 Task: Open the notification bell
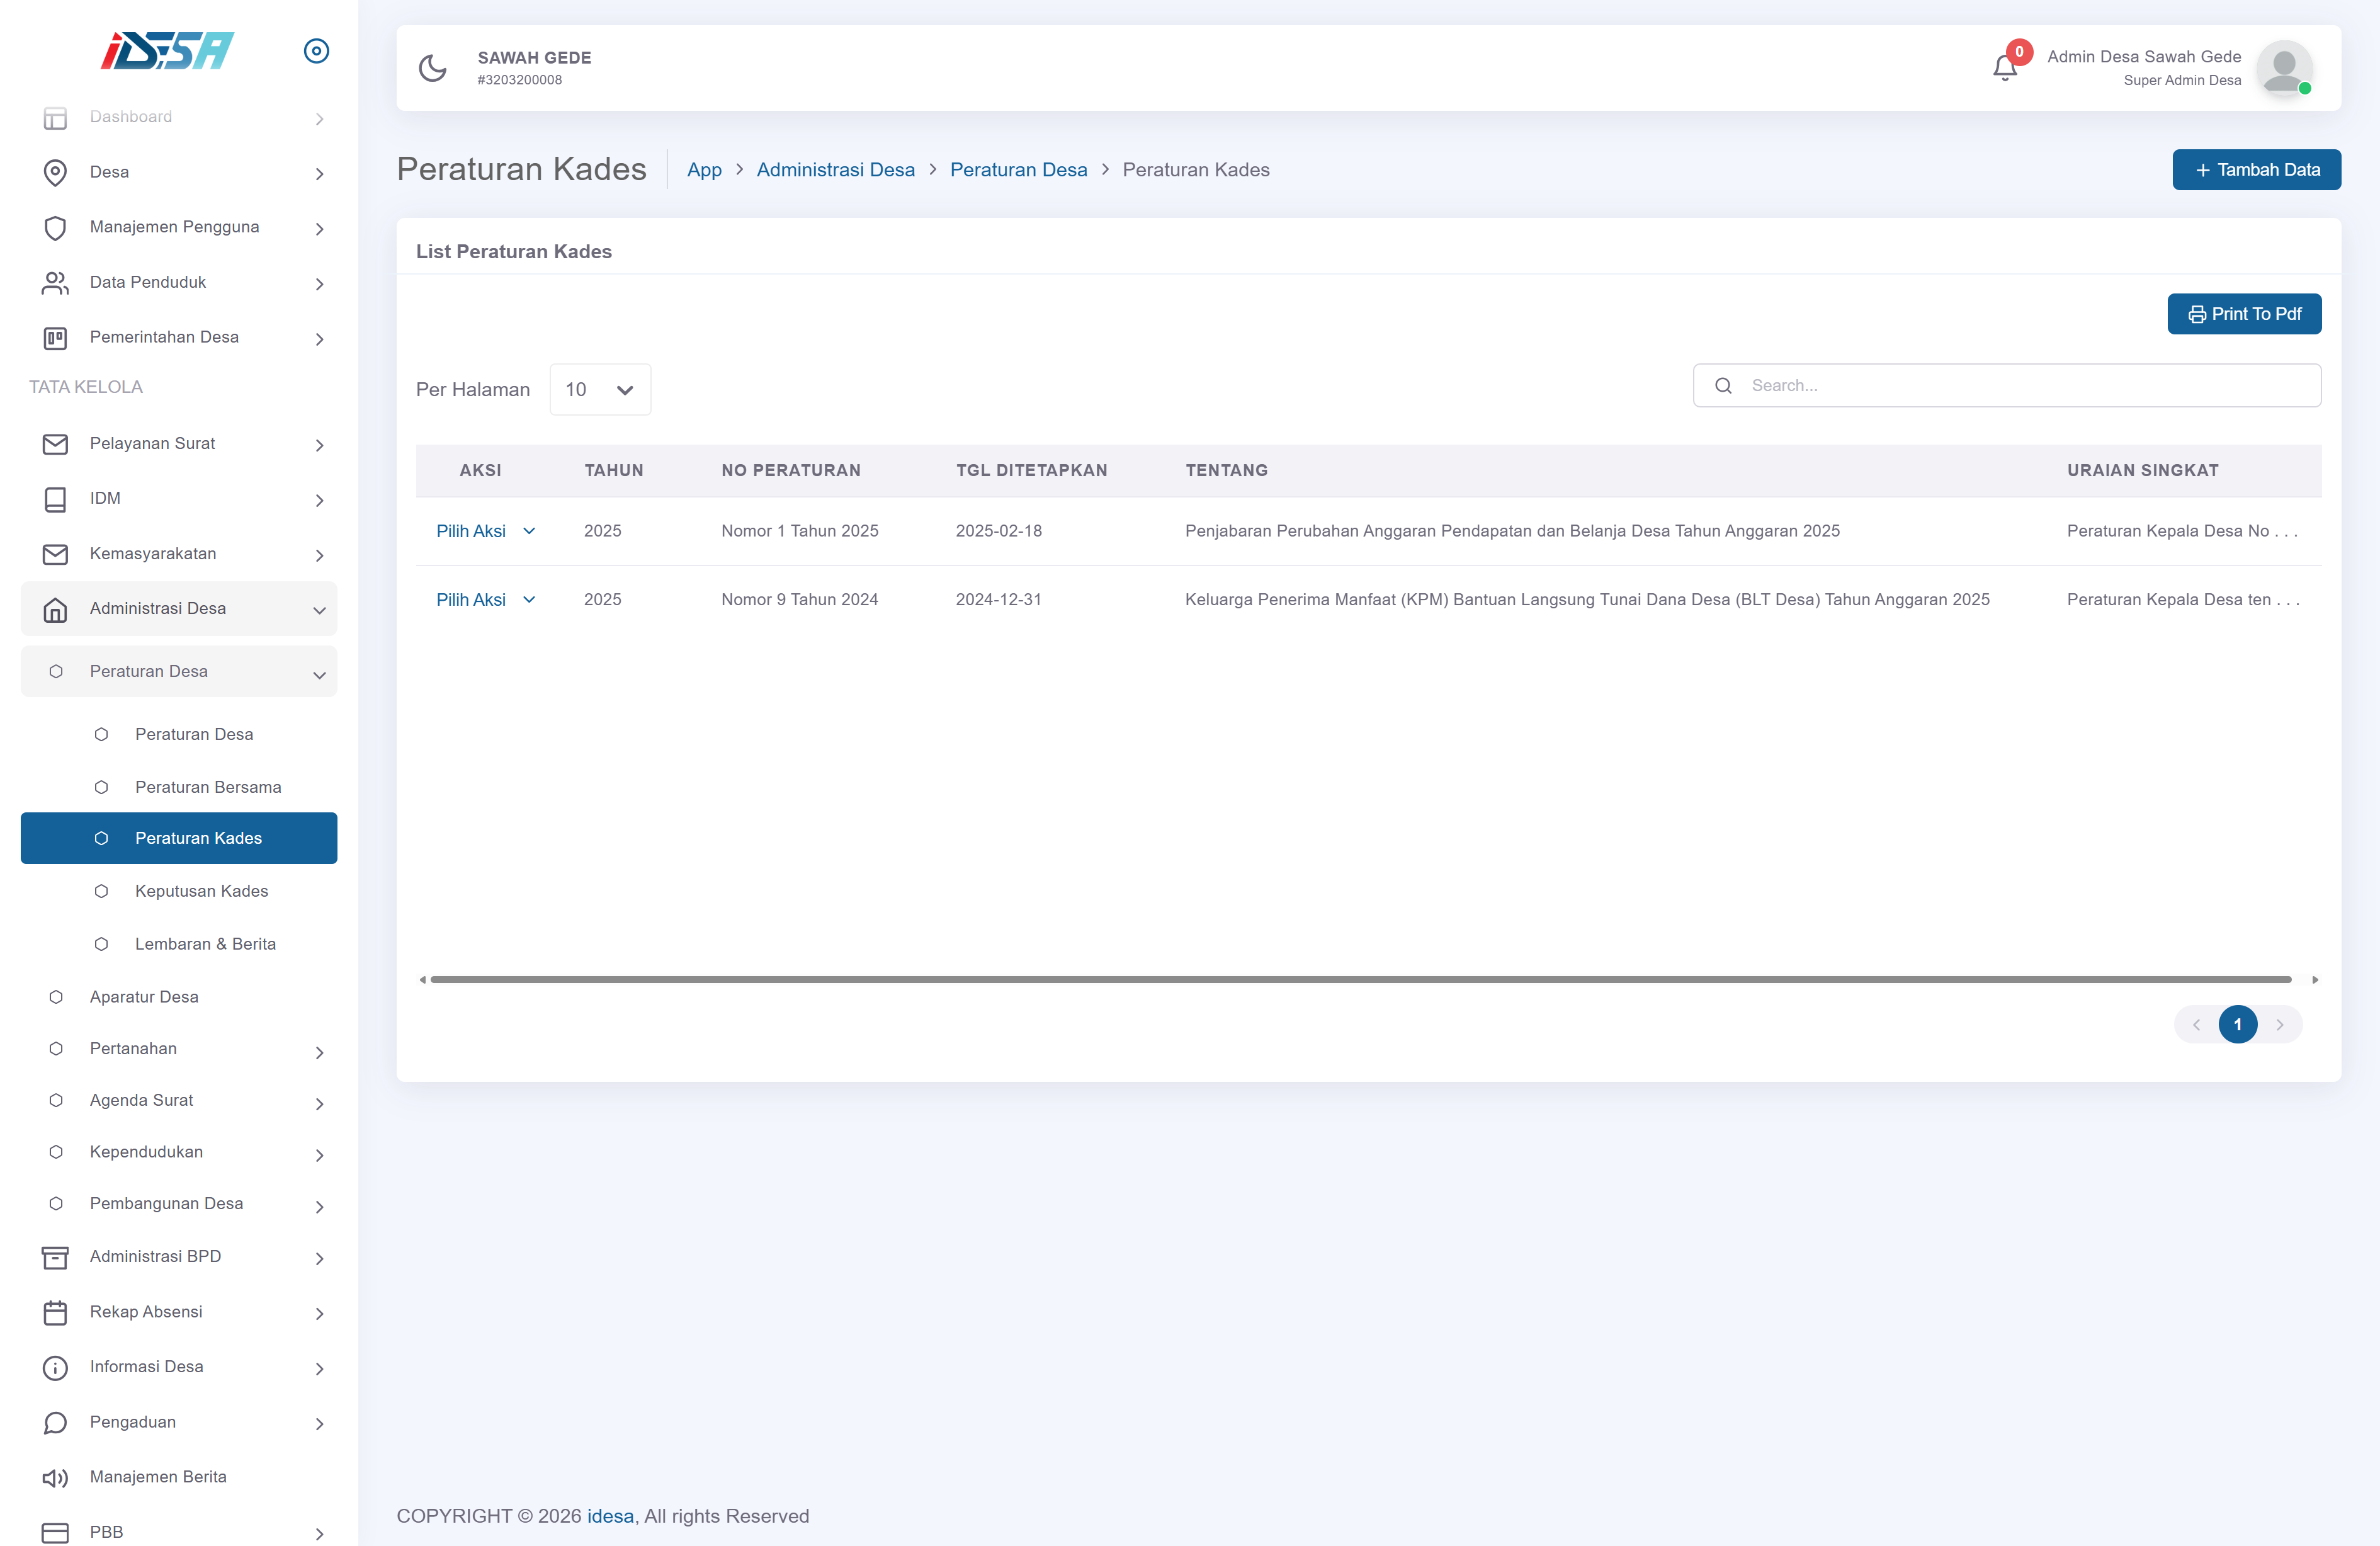pyautogui.click(x=2004, y=68)
